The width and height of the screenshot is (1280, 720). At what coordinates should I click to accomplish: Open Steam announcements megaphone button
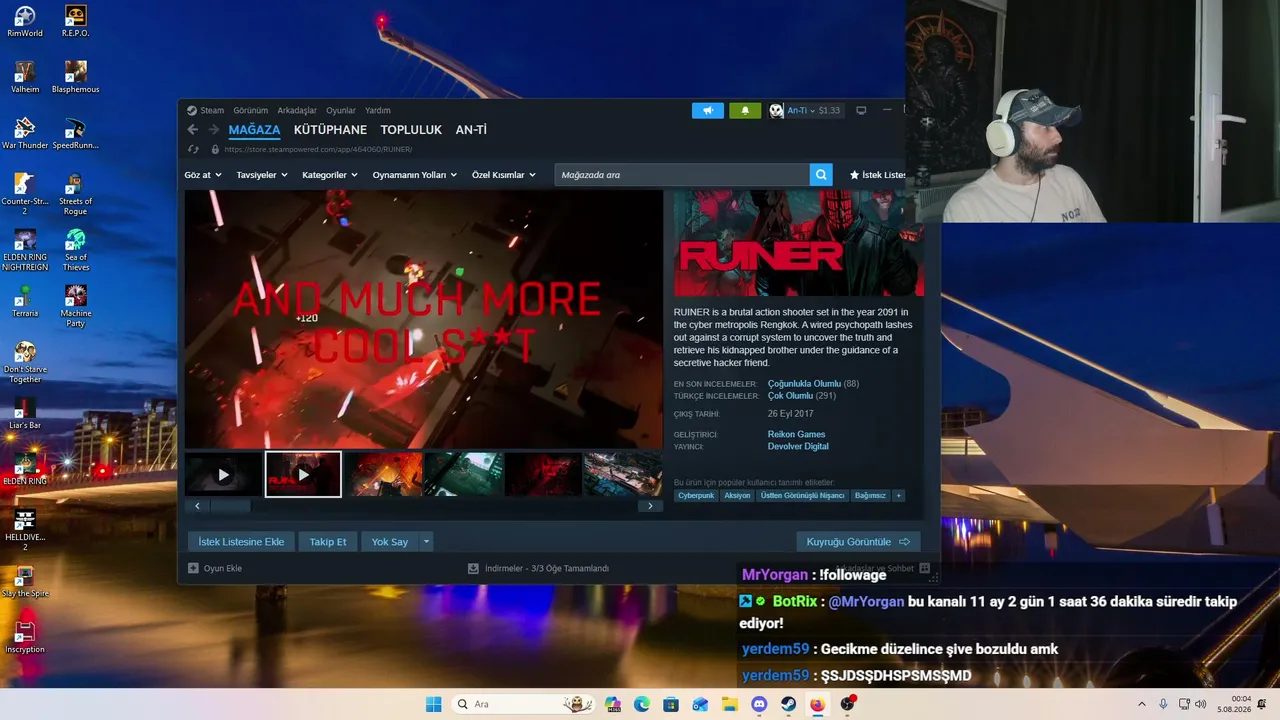(708, 110)
